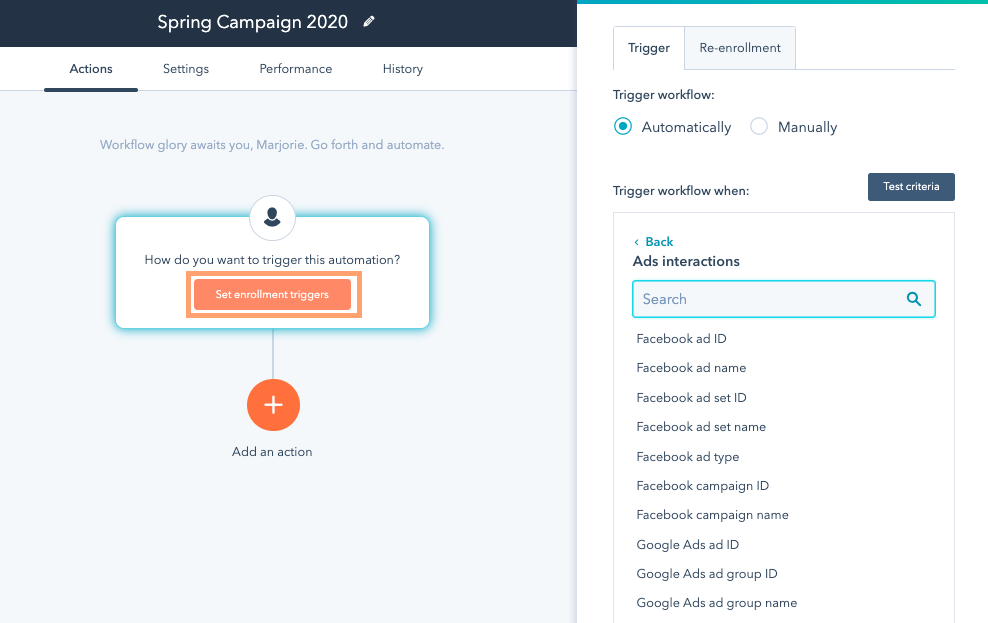988x623 pixels.
Task: Open the Trigger tab
Action: coord(649,48)
